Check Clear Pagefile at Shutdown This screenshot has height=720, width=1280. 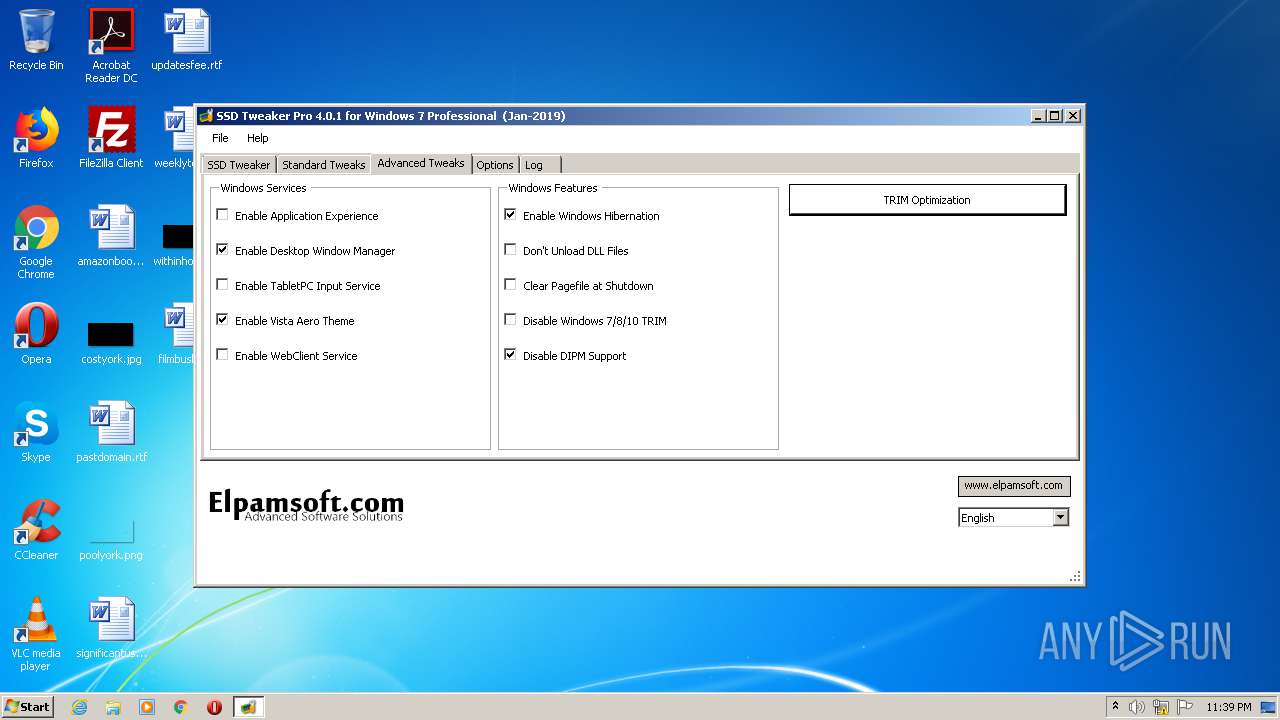pyautogui.click(x=510, y=285)
